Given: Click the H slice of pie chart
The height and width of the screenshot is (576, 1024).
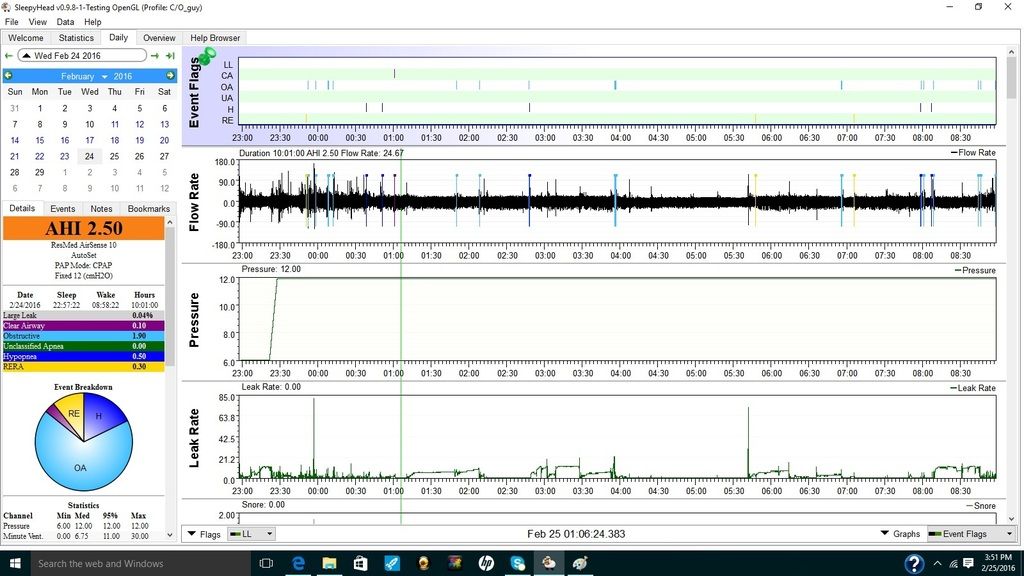Looking at the screenshot, I should tap(101, 414).
